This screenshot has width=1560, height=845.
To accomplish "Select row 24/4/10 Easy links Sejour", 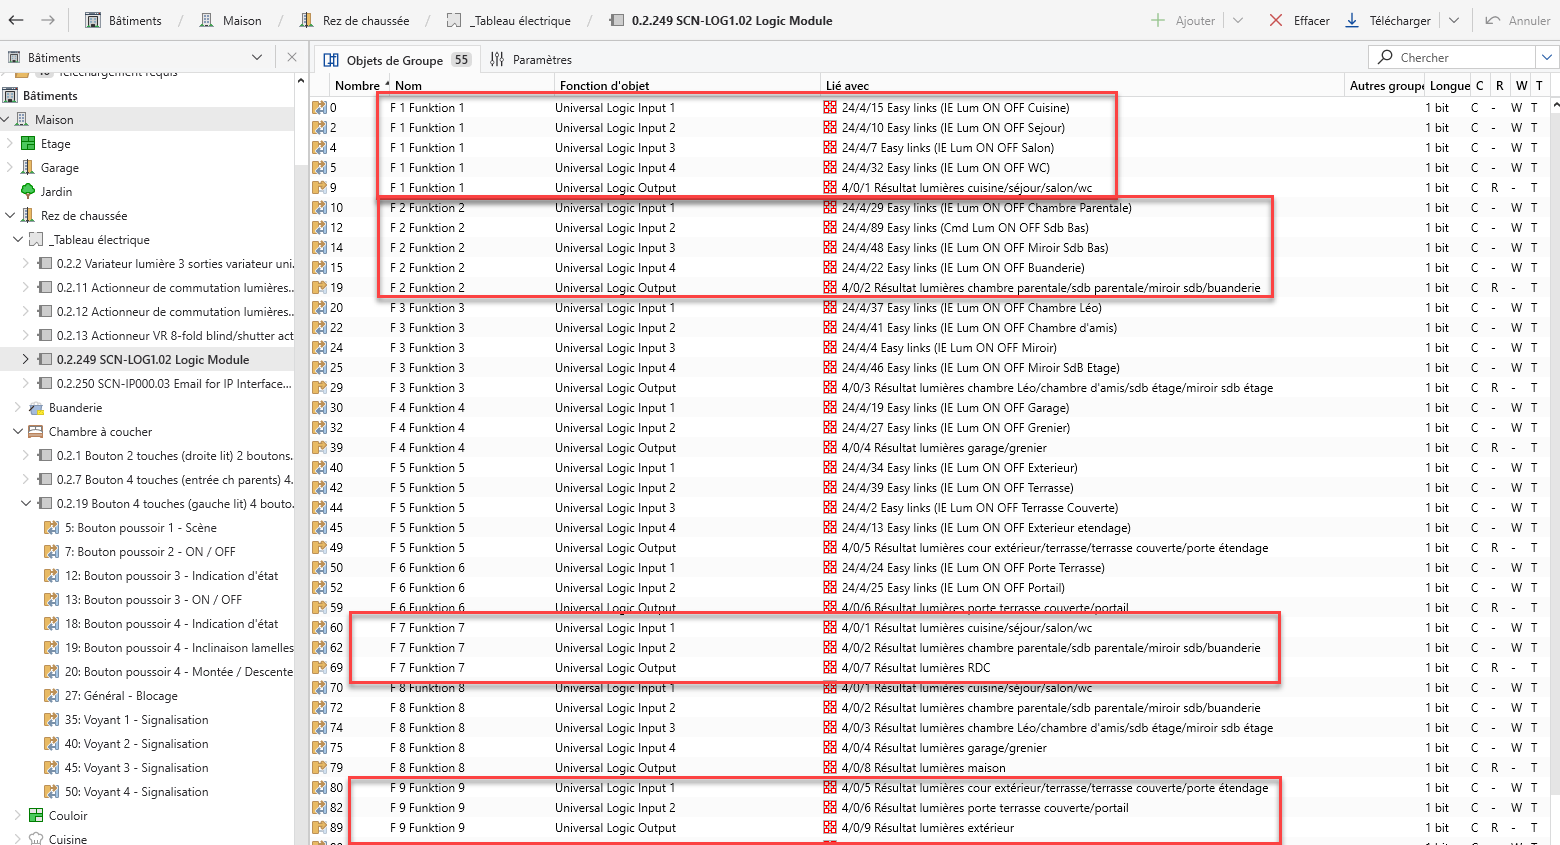I will (930, 128).
